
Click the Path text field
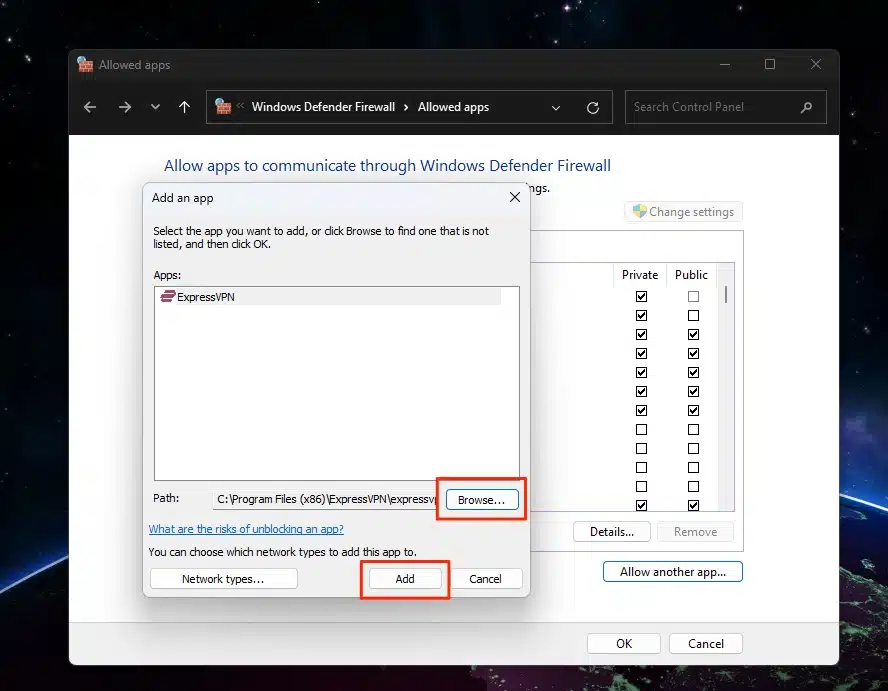pyautogui.click(x=325, y=499)
